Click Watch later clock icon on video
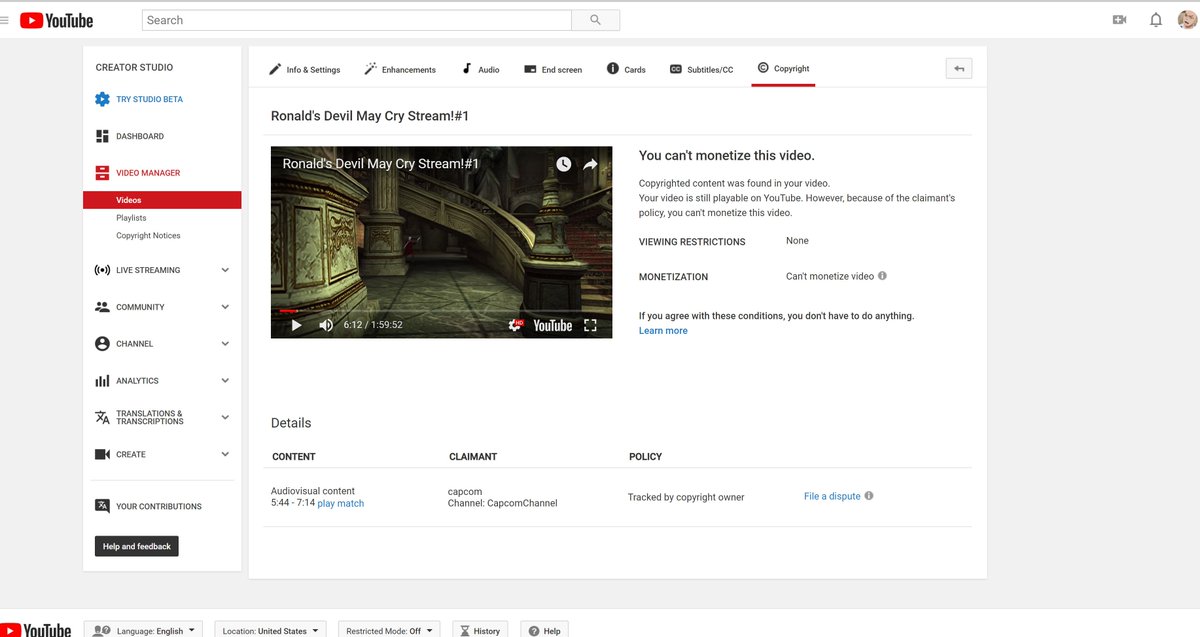The width and height of the screenshot is (1200, 637). tap(564, 164)
